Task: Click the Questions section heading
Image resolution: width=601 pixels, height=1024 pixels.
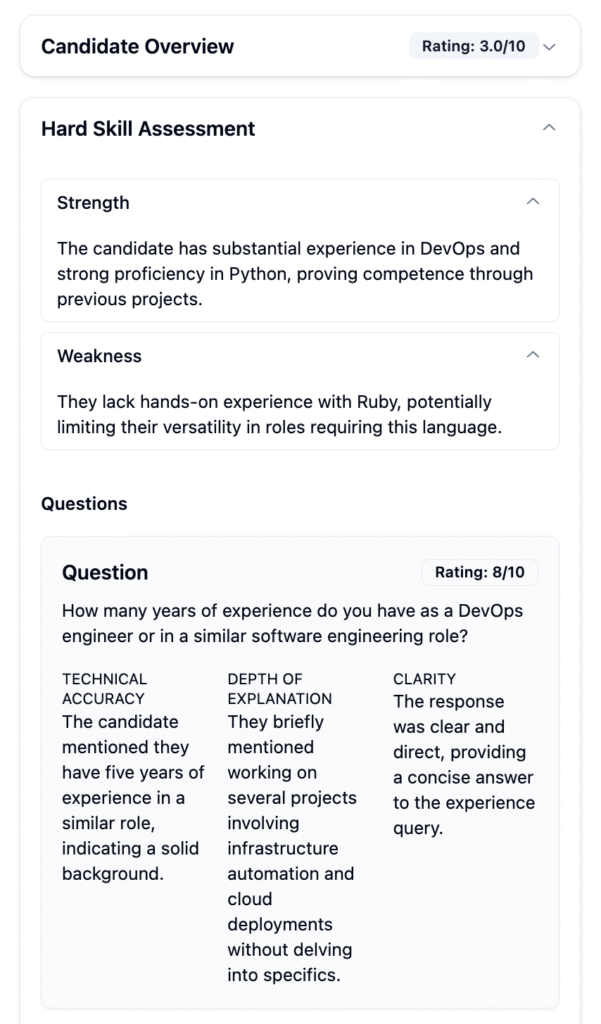Action: (x=84, y=504)
